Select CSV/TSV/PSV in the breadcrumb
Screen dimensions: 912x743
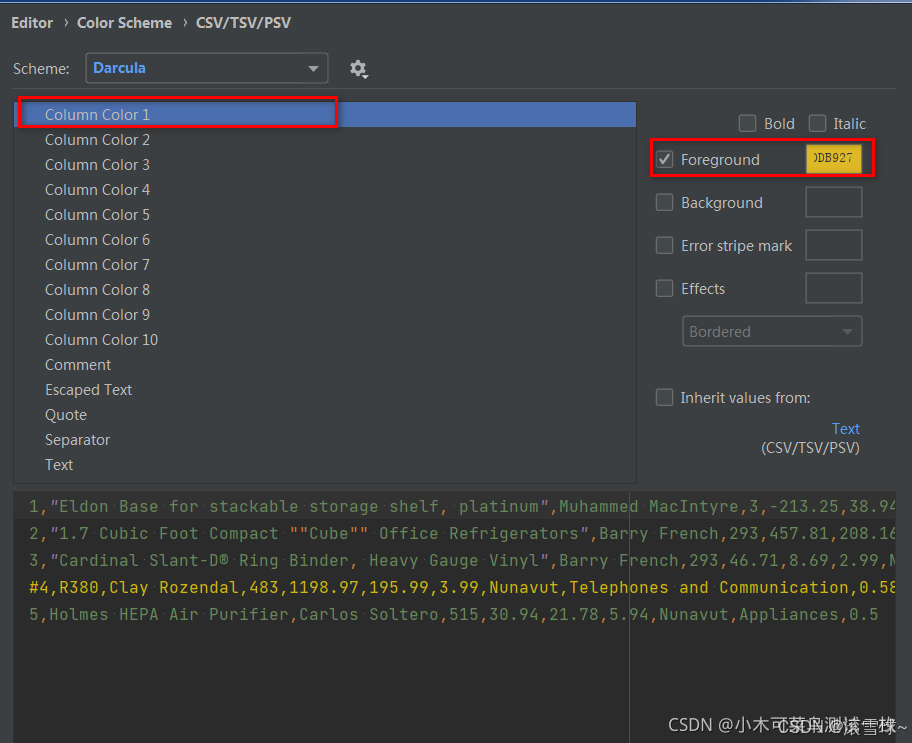coord(243,23)
